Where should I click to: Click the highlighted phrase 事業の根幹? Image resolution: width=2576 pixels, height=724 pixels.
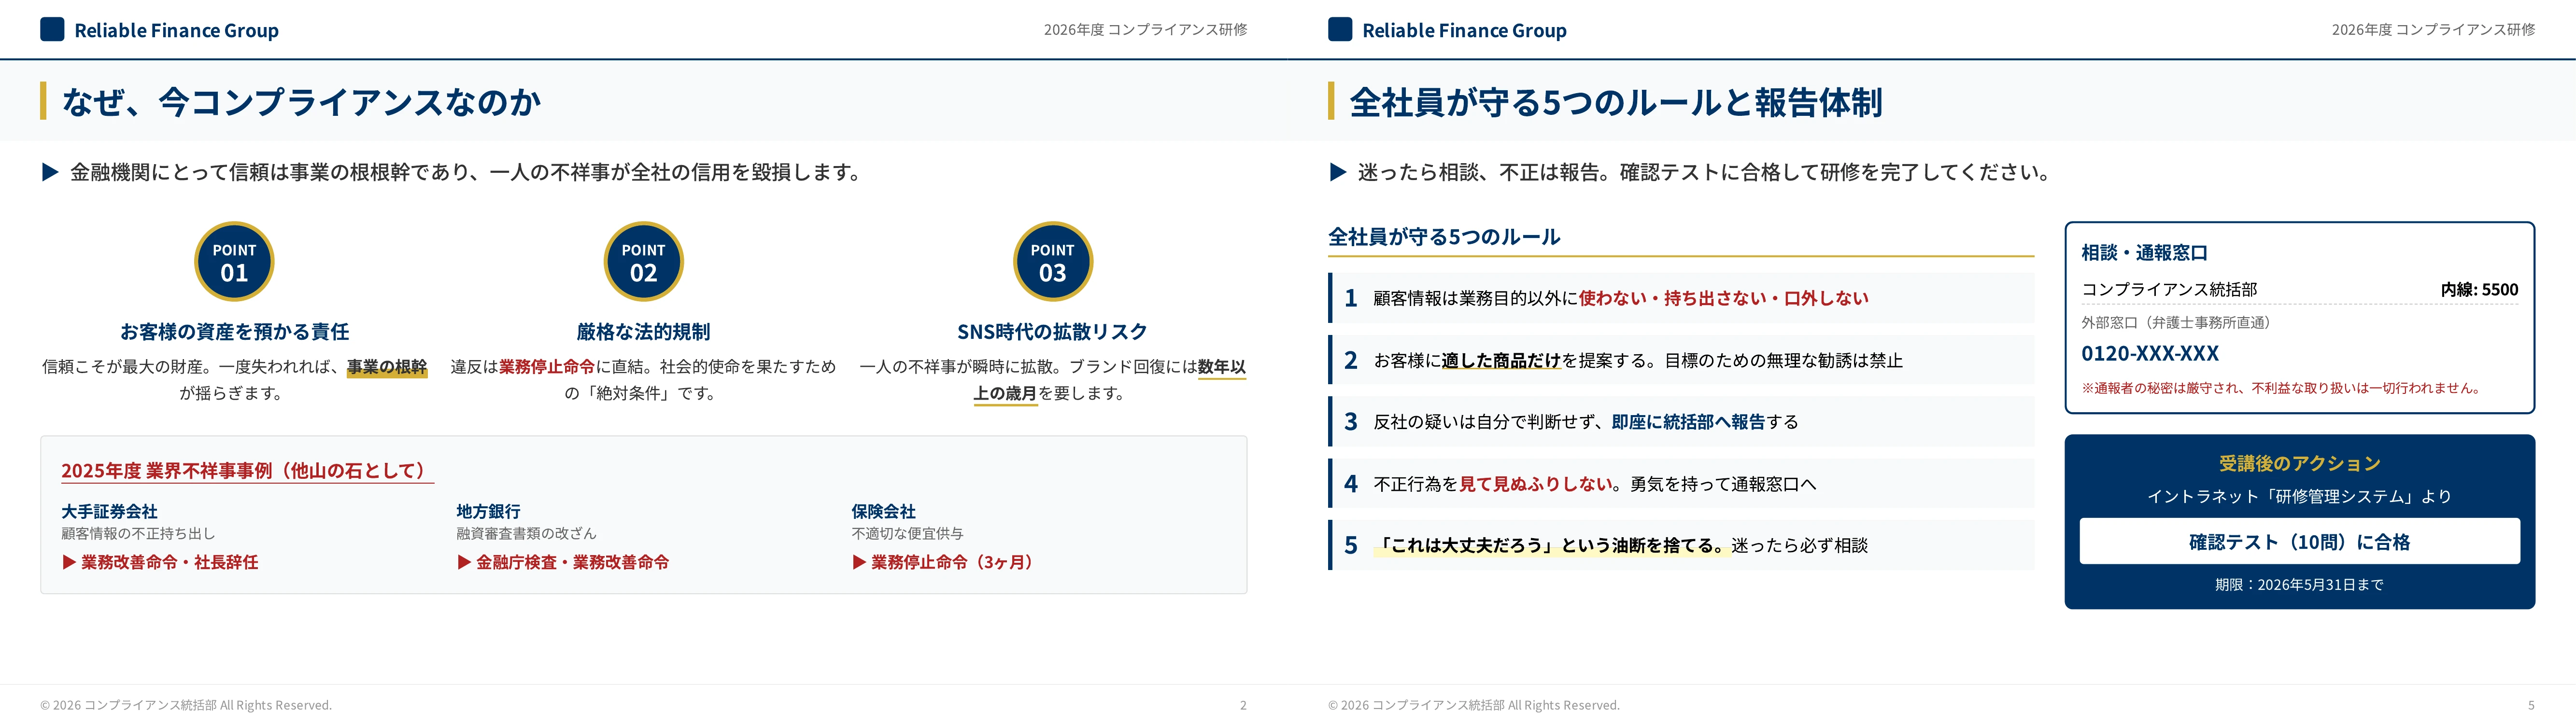point(387,367)
